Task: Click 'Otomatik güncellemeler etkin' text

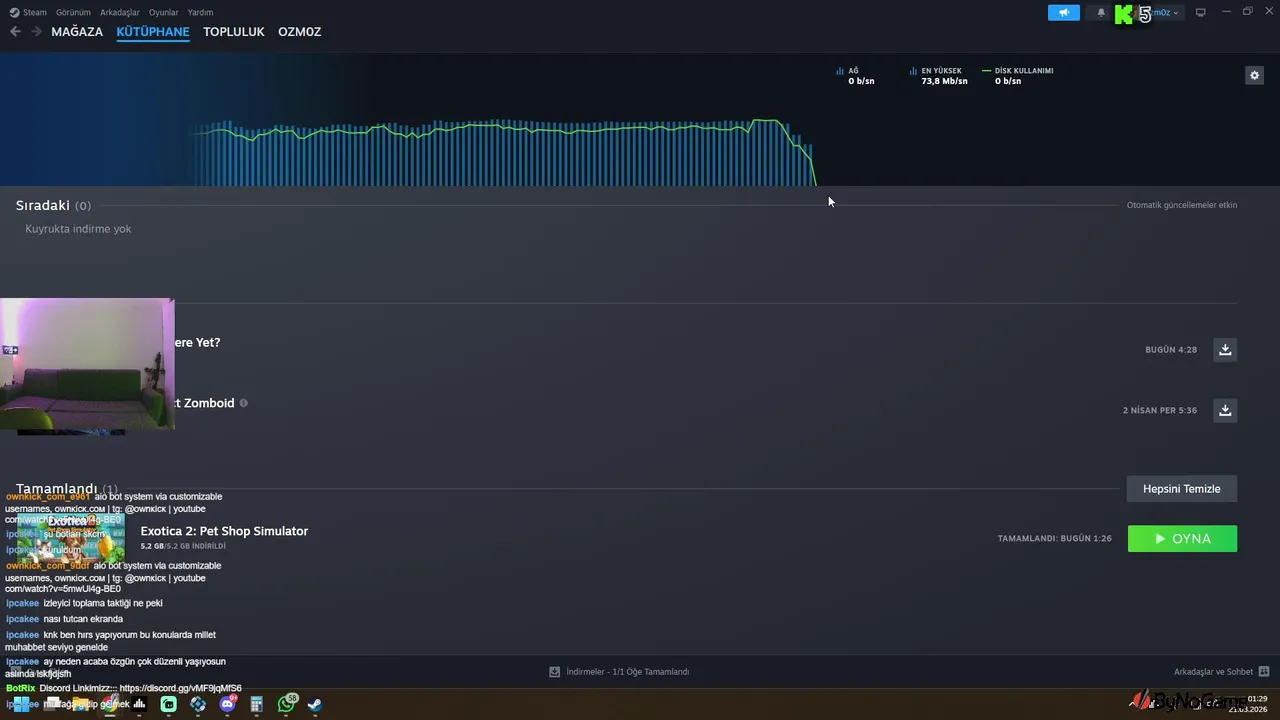Action: point(1182,205)
